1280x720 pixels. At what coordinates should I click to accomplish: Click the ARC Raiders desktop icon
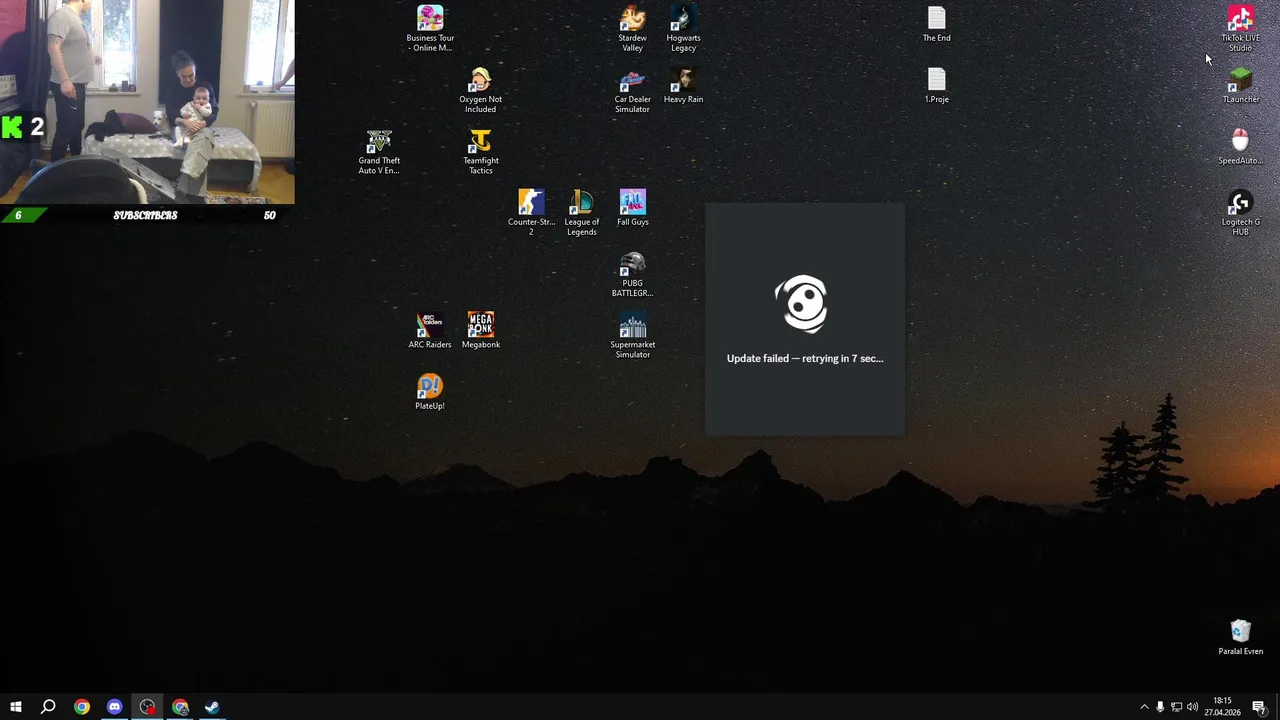430,330
